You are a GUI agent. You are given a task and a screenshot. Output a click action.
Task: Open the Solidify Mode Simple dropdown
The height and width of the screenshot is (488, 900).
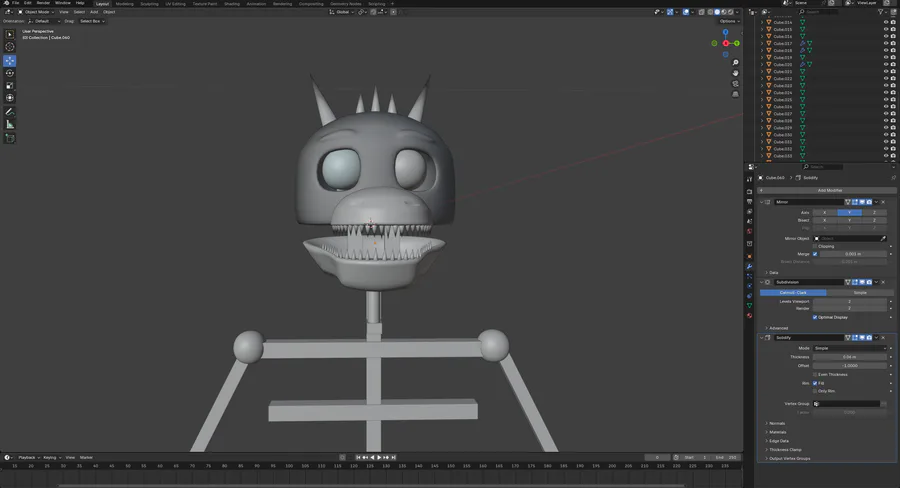tap(850, 348)
